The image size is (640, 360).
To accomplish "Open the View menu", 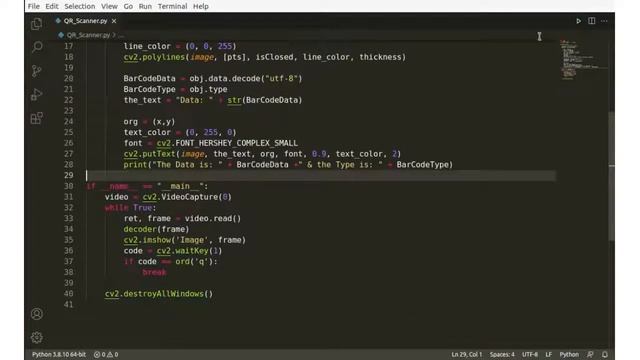I will click(109, 6).
